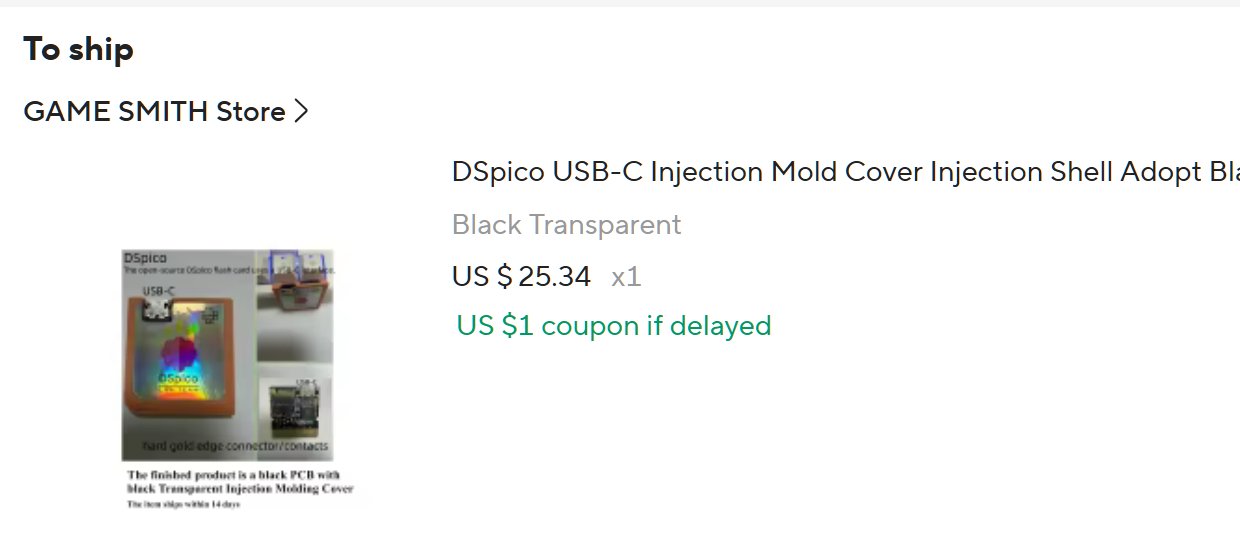Click the chevron arrow beside GAME SMITH Store
Screen dimensions: 1240x539
[x=301, y=111]
